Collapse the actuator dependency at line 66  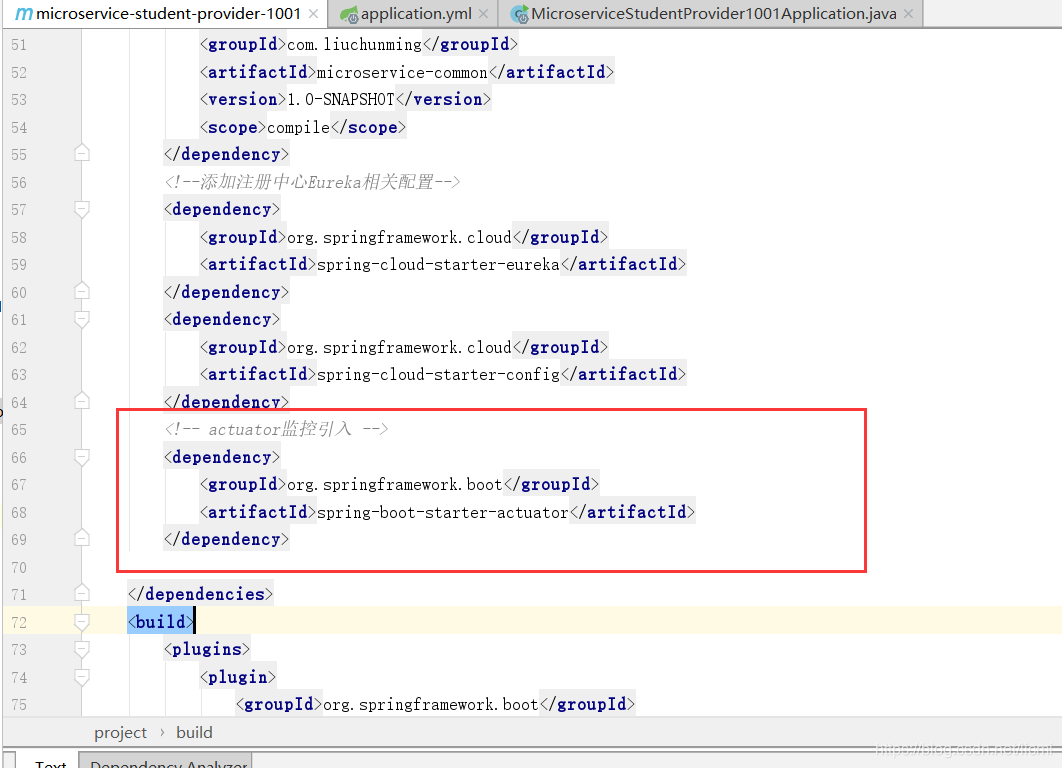click(81, 457)
